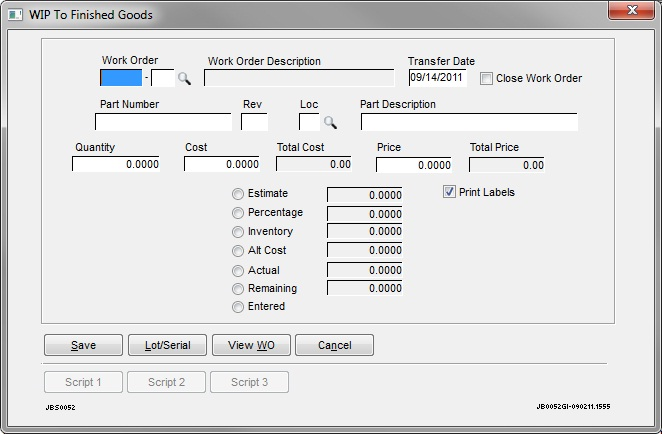This screenshot has height=434, width=662.
Task: Click the Percentage value field
Action: pyautogui.click(x=365, y=214)
